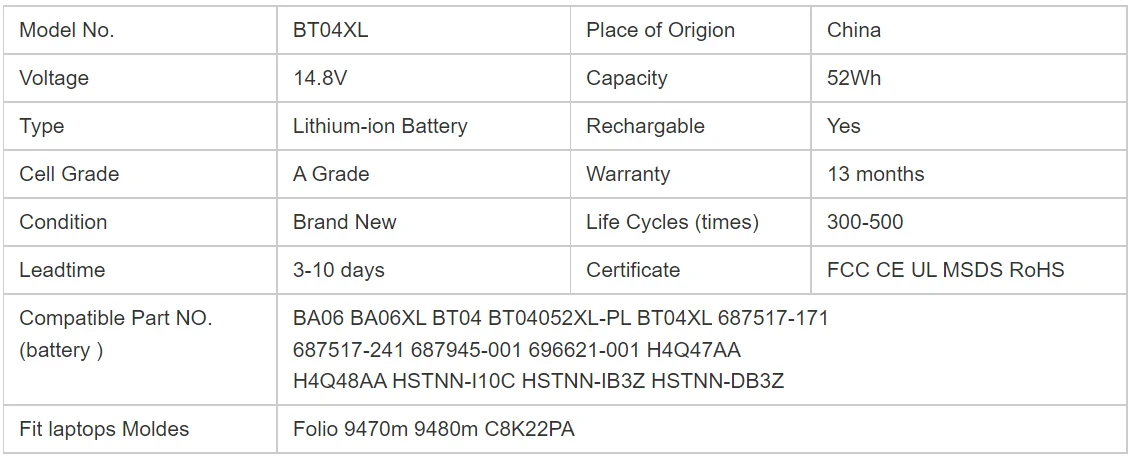Viewport: 1132px width, 465px height.
Task: Click the Life Cycles (times) label
Action: 672,222
